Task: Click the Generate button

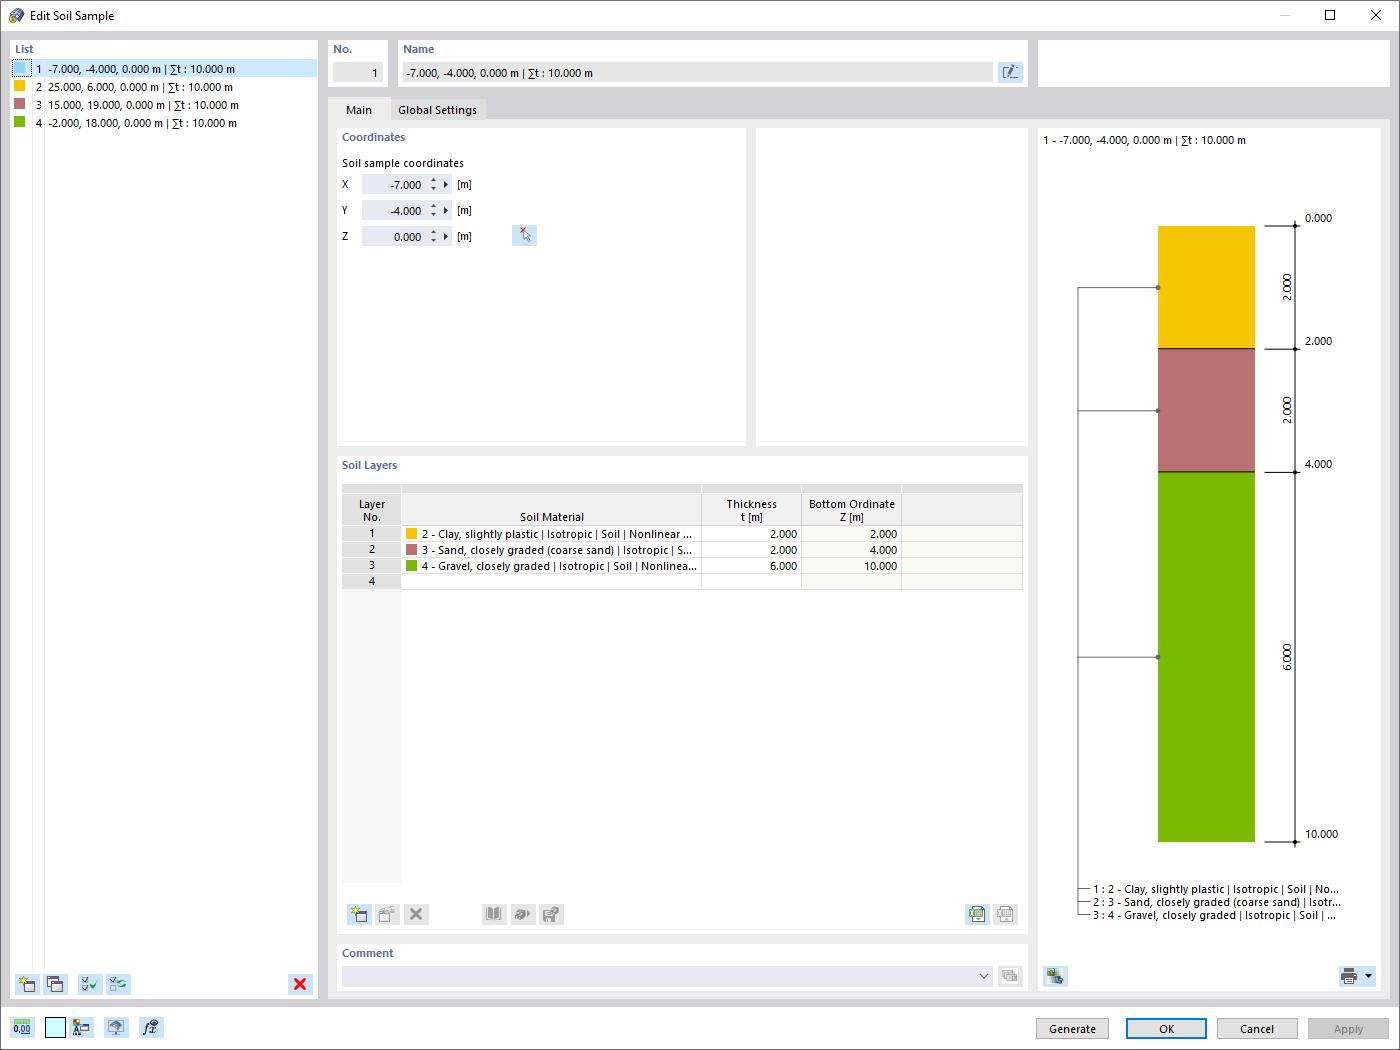Action: coord(1072,1028)
